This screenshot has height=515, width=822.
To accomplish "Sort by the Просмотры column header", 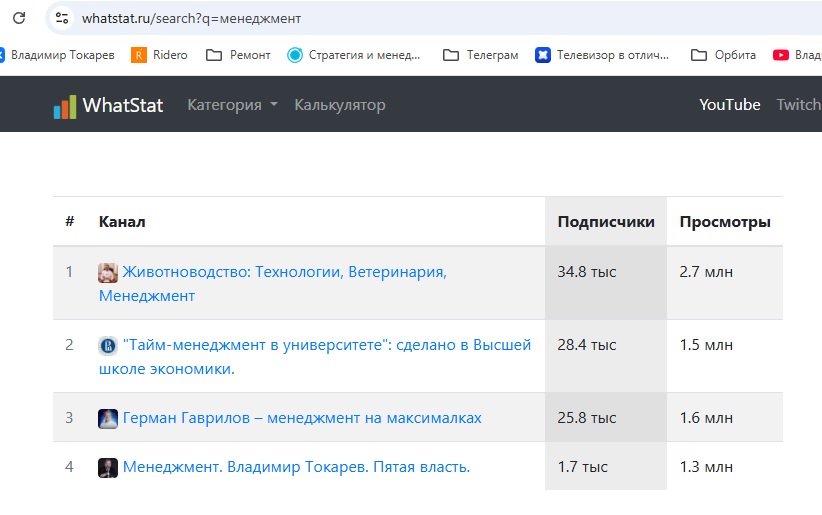I will pyautogui.click(x=725, y=222).
